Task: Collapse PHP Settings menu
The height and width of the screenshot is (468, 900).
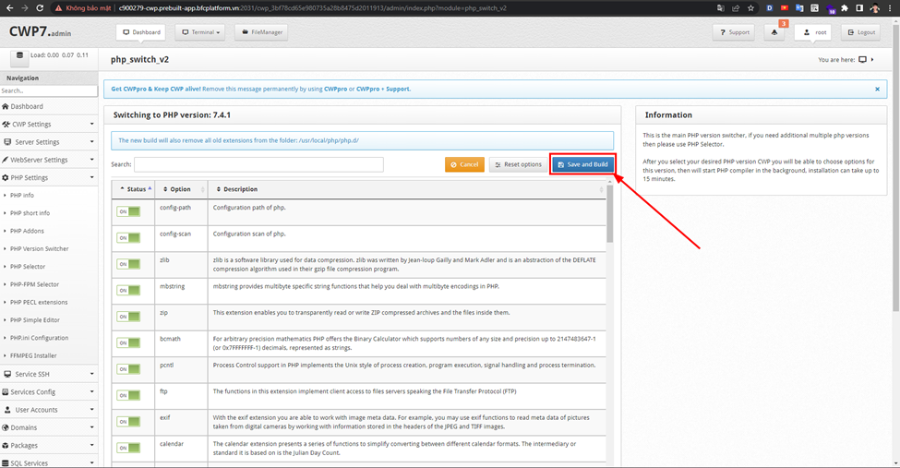Action: coord(49,177)
